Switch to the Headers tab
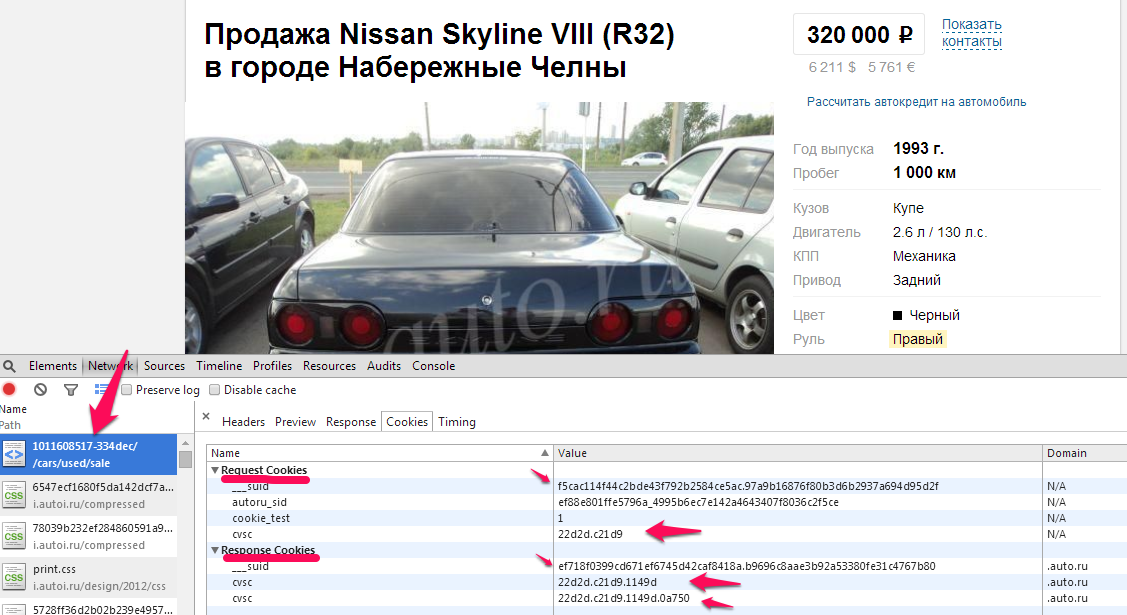1127x615 pixels. (x=243, y=422)
